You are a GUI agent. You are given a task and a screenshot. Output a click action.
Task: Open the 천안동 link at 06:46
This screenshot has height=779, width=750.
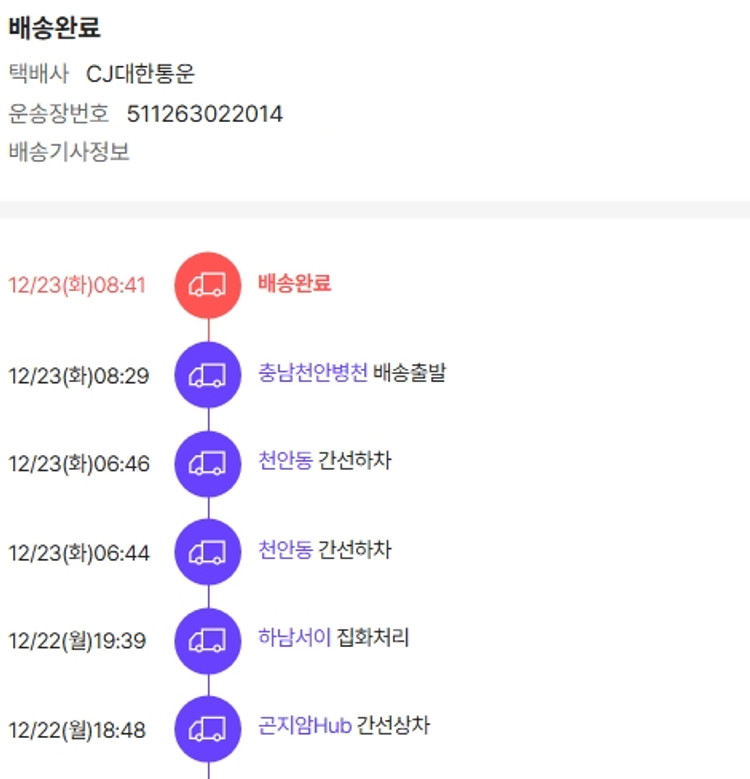click(285, 462)
